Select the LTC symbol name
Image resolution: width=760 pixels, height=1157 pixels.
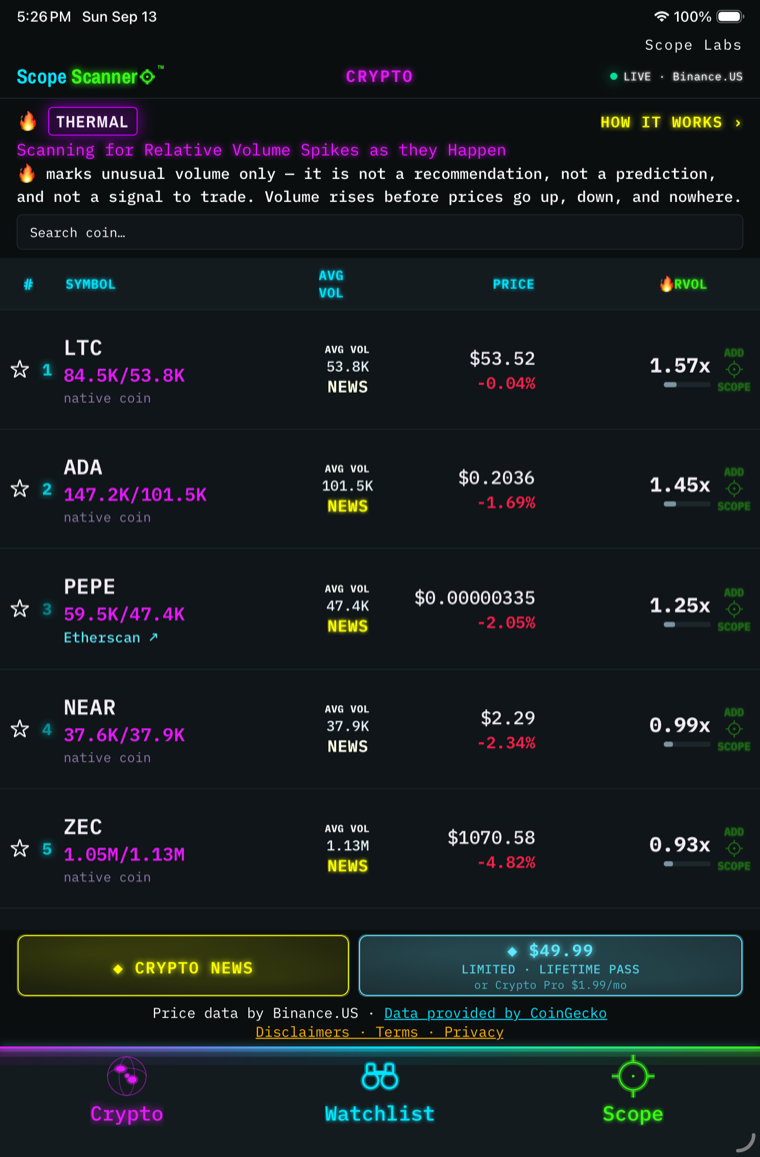[x=83, y=348]
